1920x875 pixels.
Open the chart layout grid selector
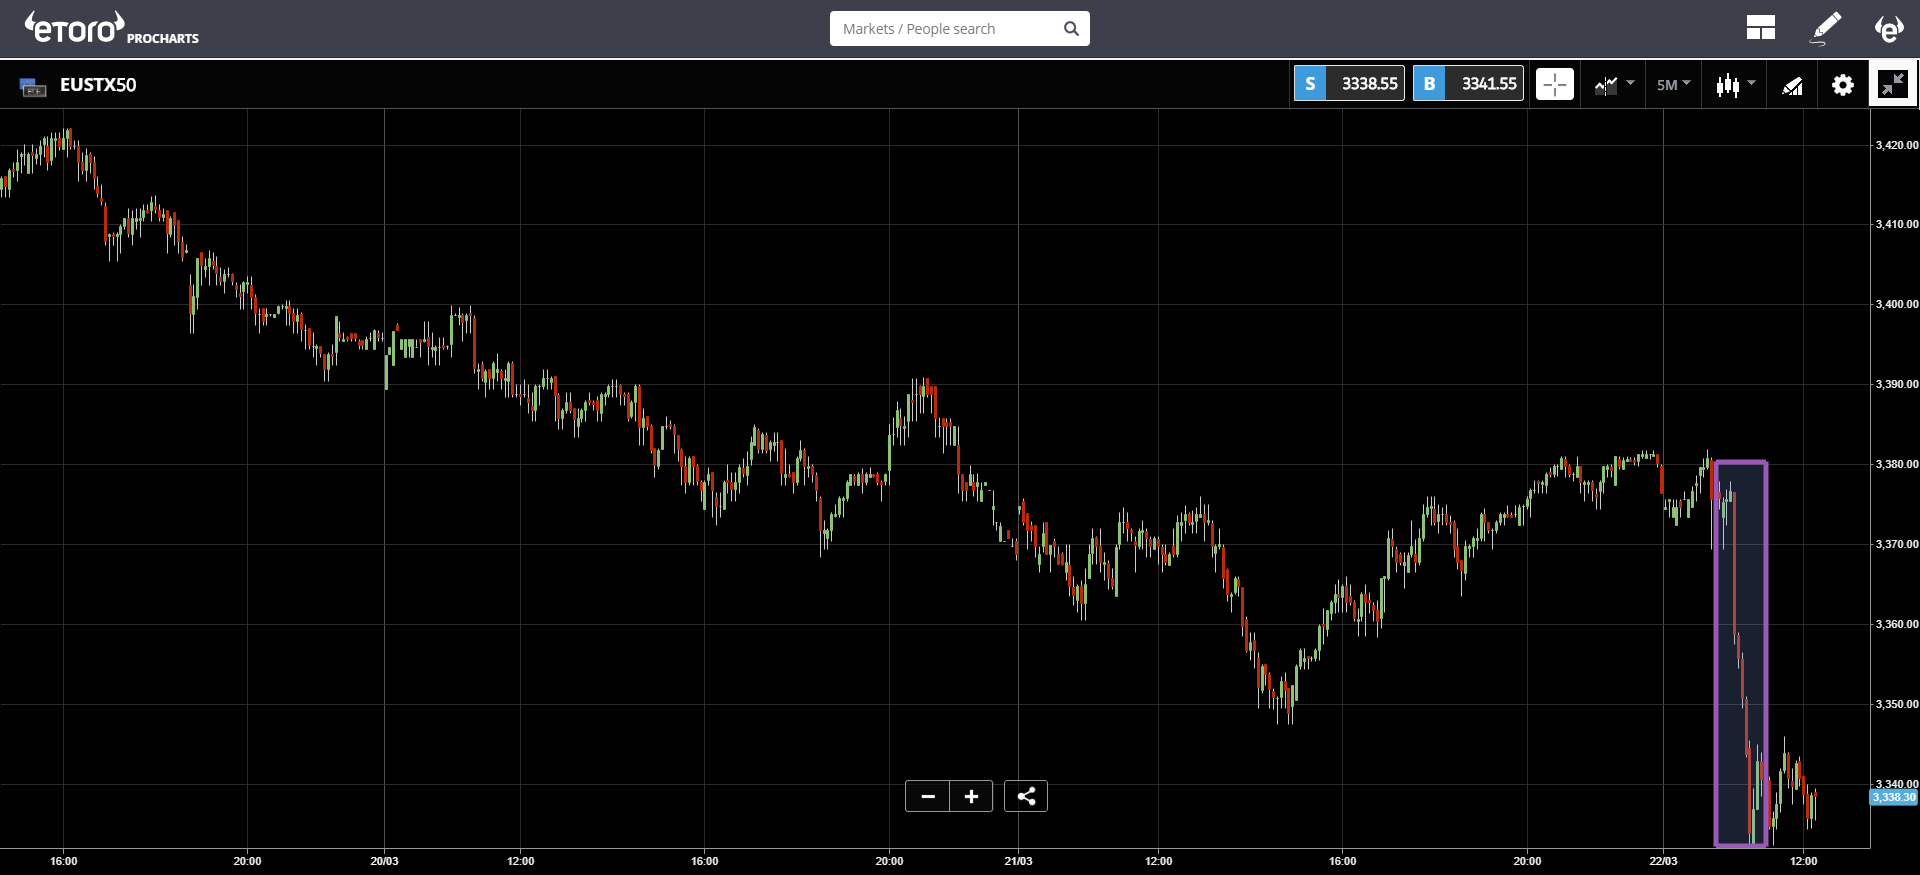pyautogui.click(x=1760, y=28)
